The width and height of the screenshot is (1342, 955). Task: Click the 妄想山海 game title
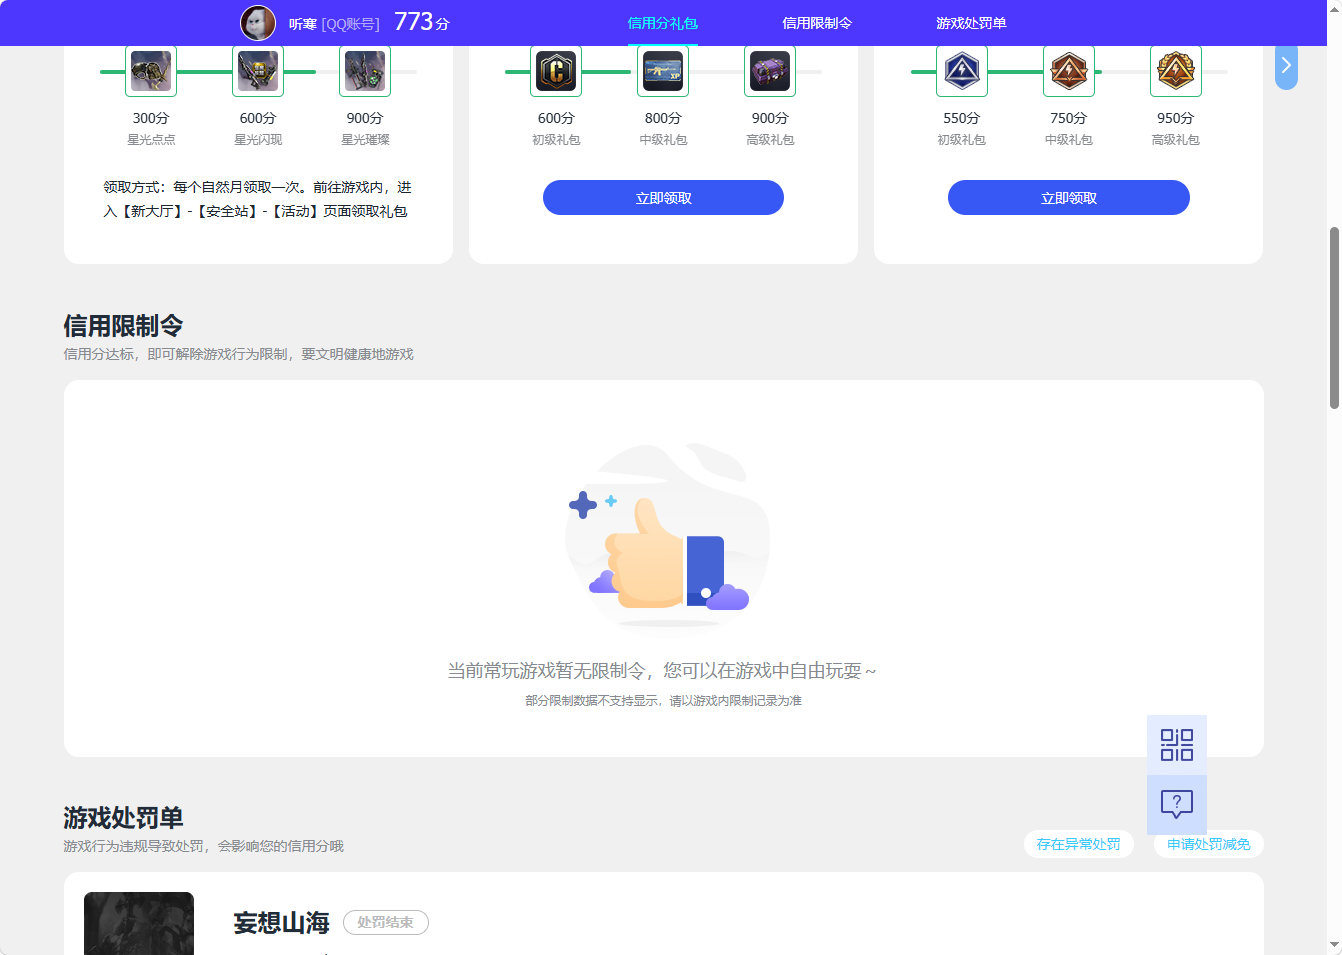click(x=281, y=923)
